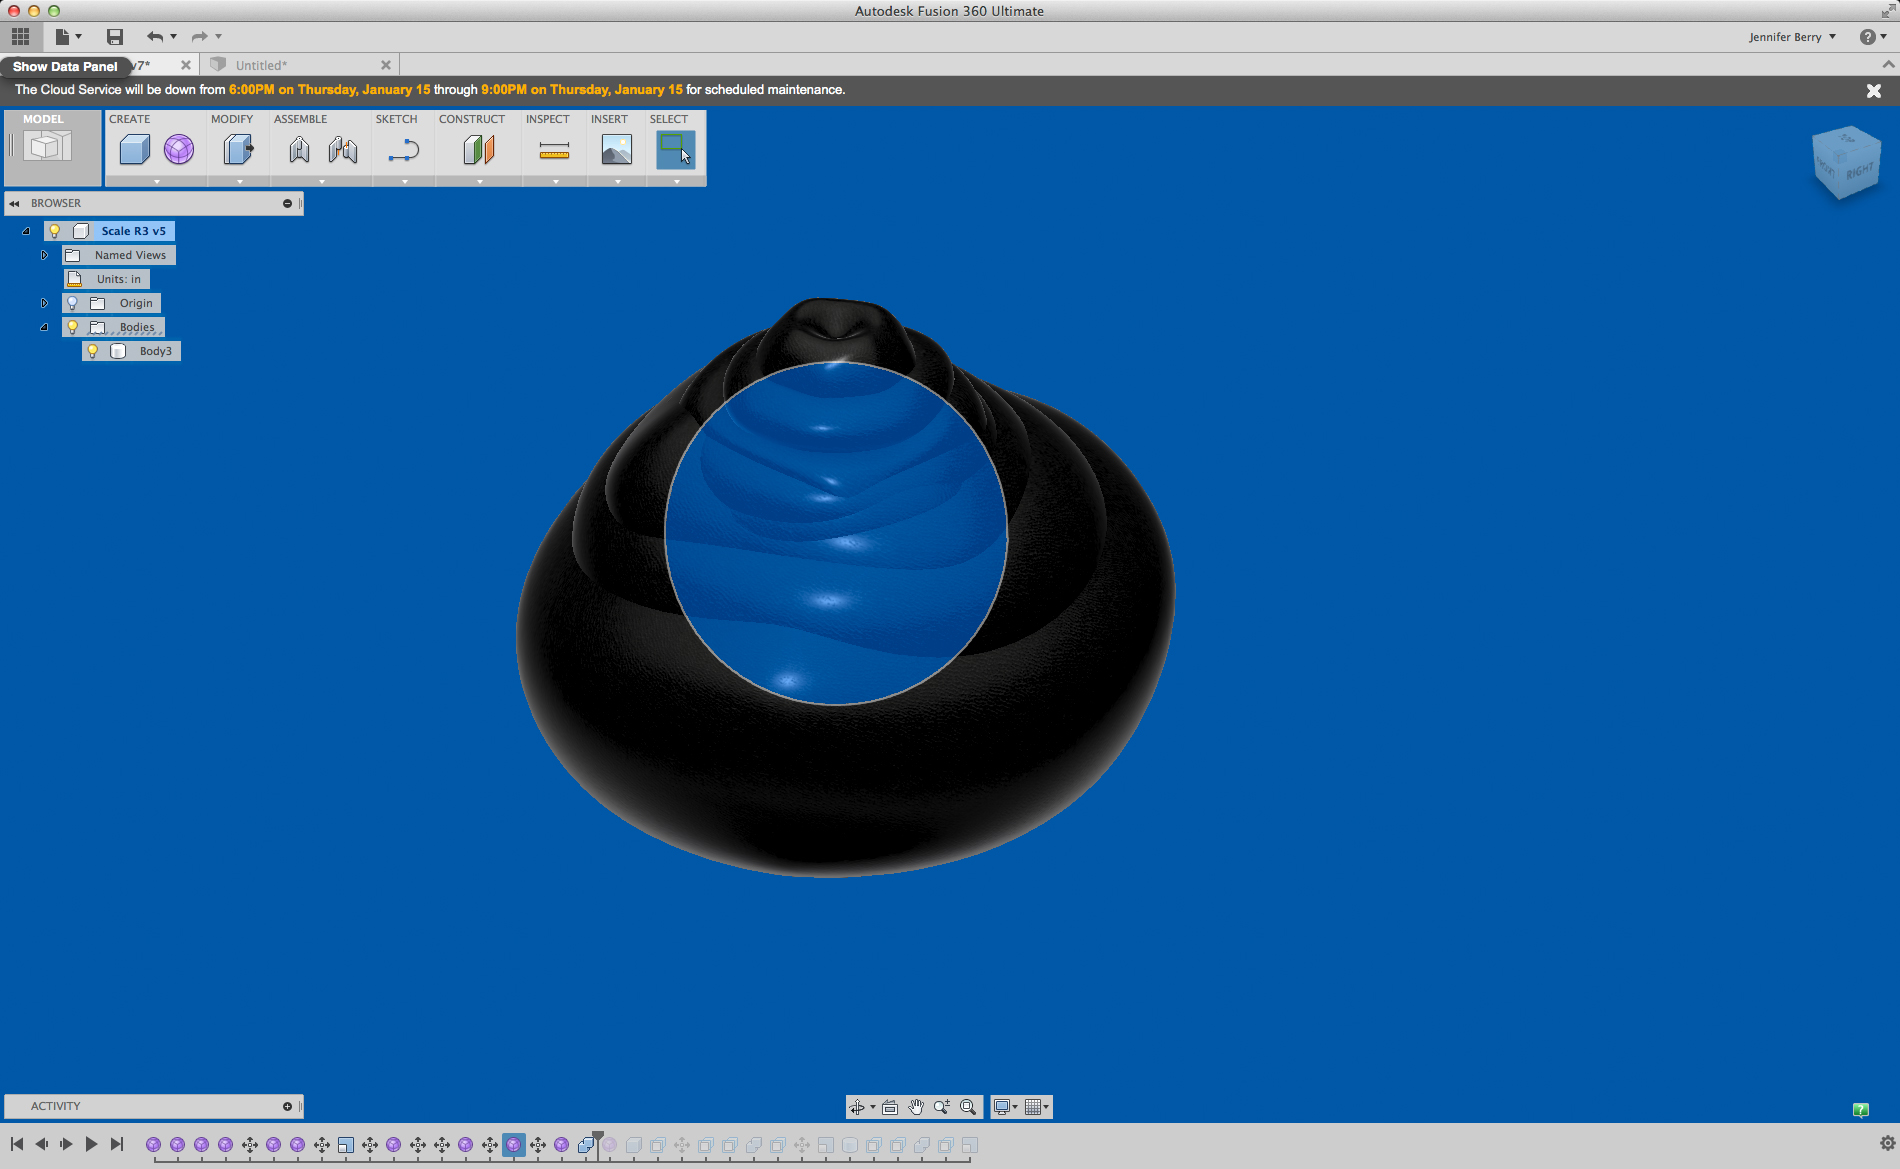This screenshot has height=1169, width=1900.
Task: Click the green status icon at bottom right
Action: 1861,1109
